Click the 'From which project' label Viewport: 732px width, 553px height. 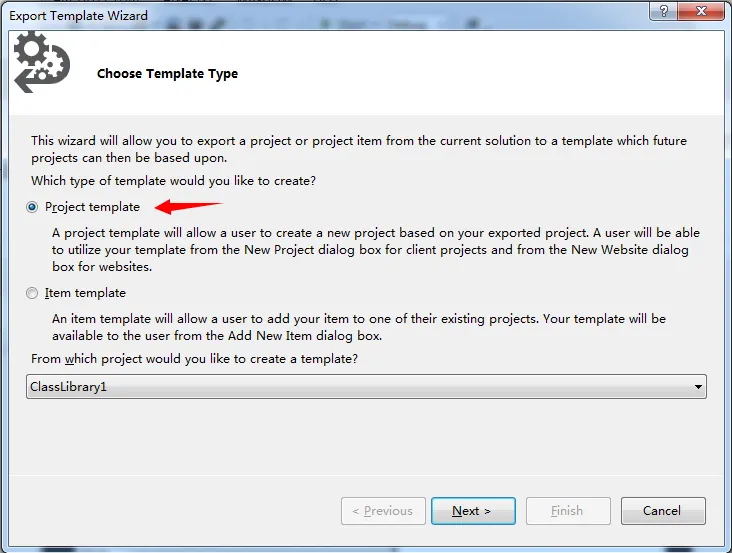195,359
